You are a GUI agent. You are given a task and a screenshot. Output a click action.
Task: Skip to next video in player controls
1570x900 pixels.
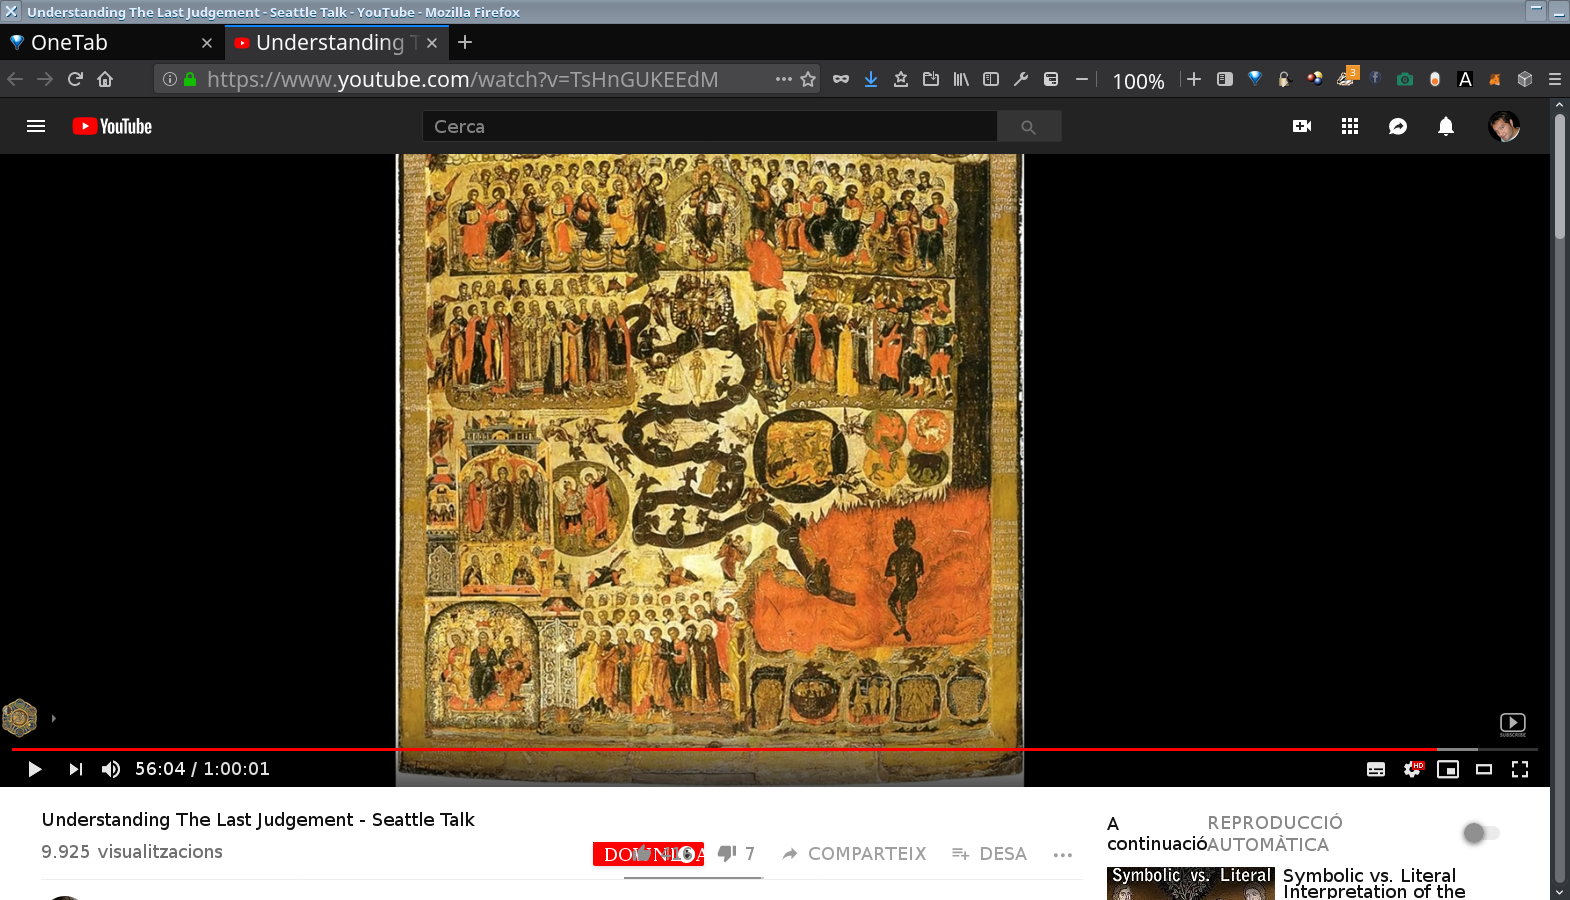(75, 769)
